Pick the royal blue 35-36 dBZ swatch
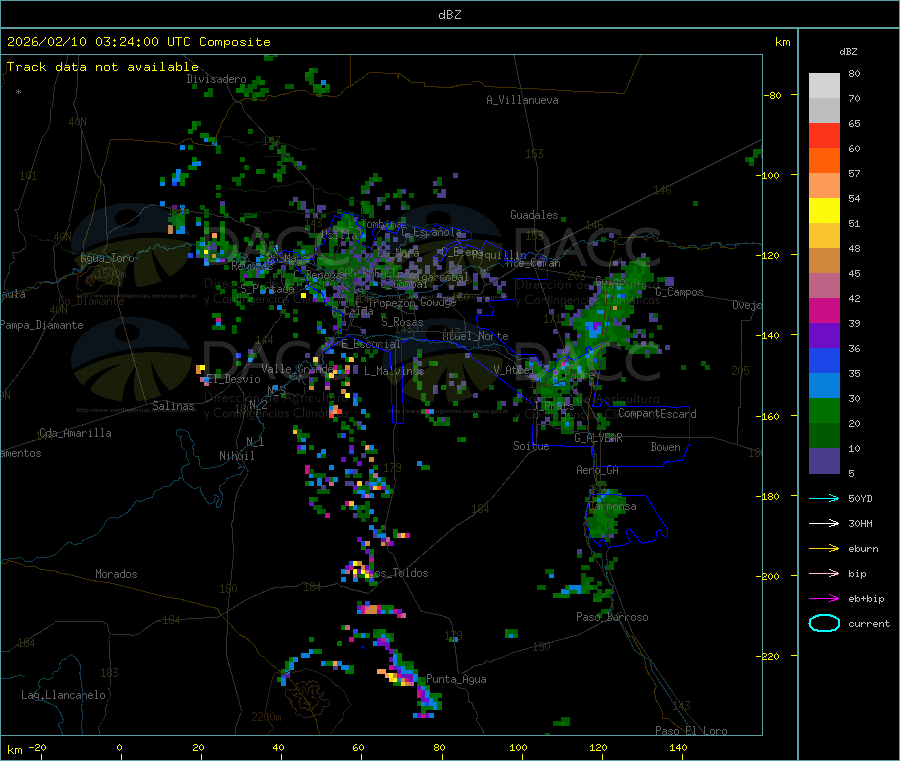 (824, 360)
